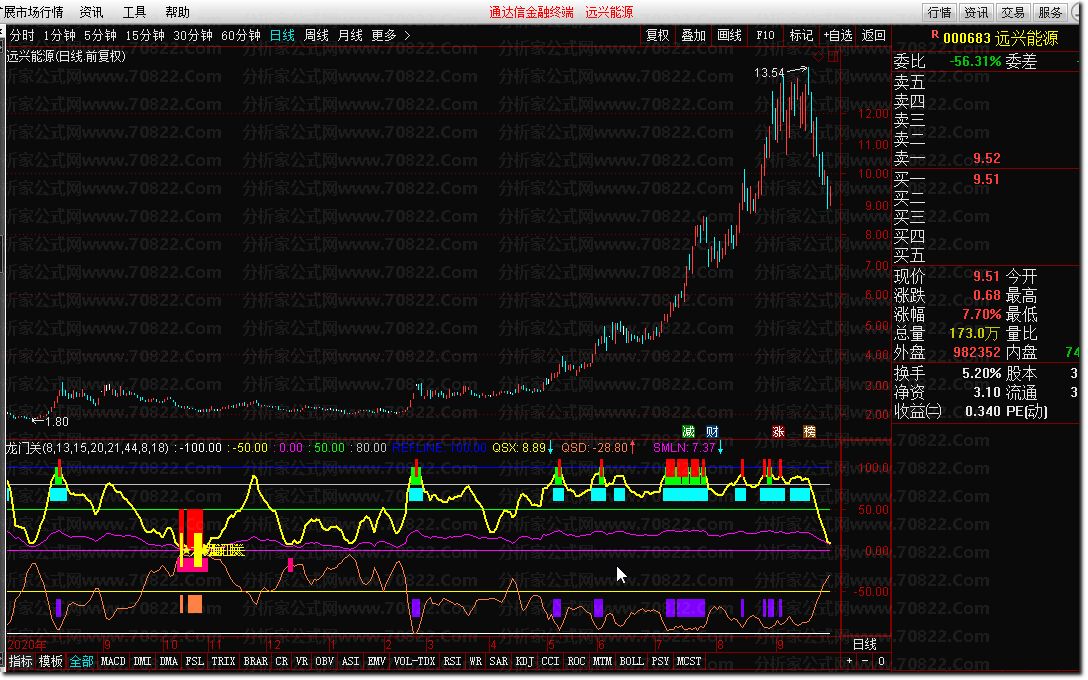Switch to 周线 weekly chart
The image size is (1088, 680).
[x=316, y=35]
